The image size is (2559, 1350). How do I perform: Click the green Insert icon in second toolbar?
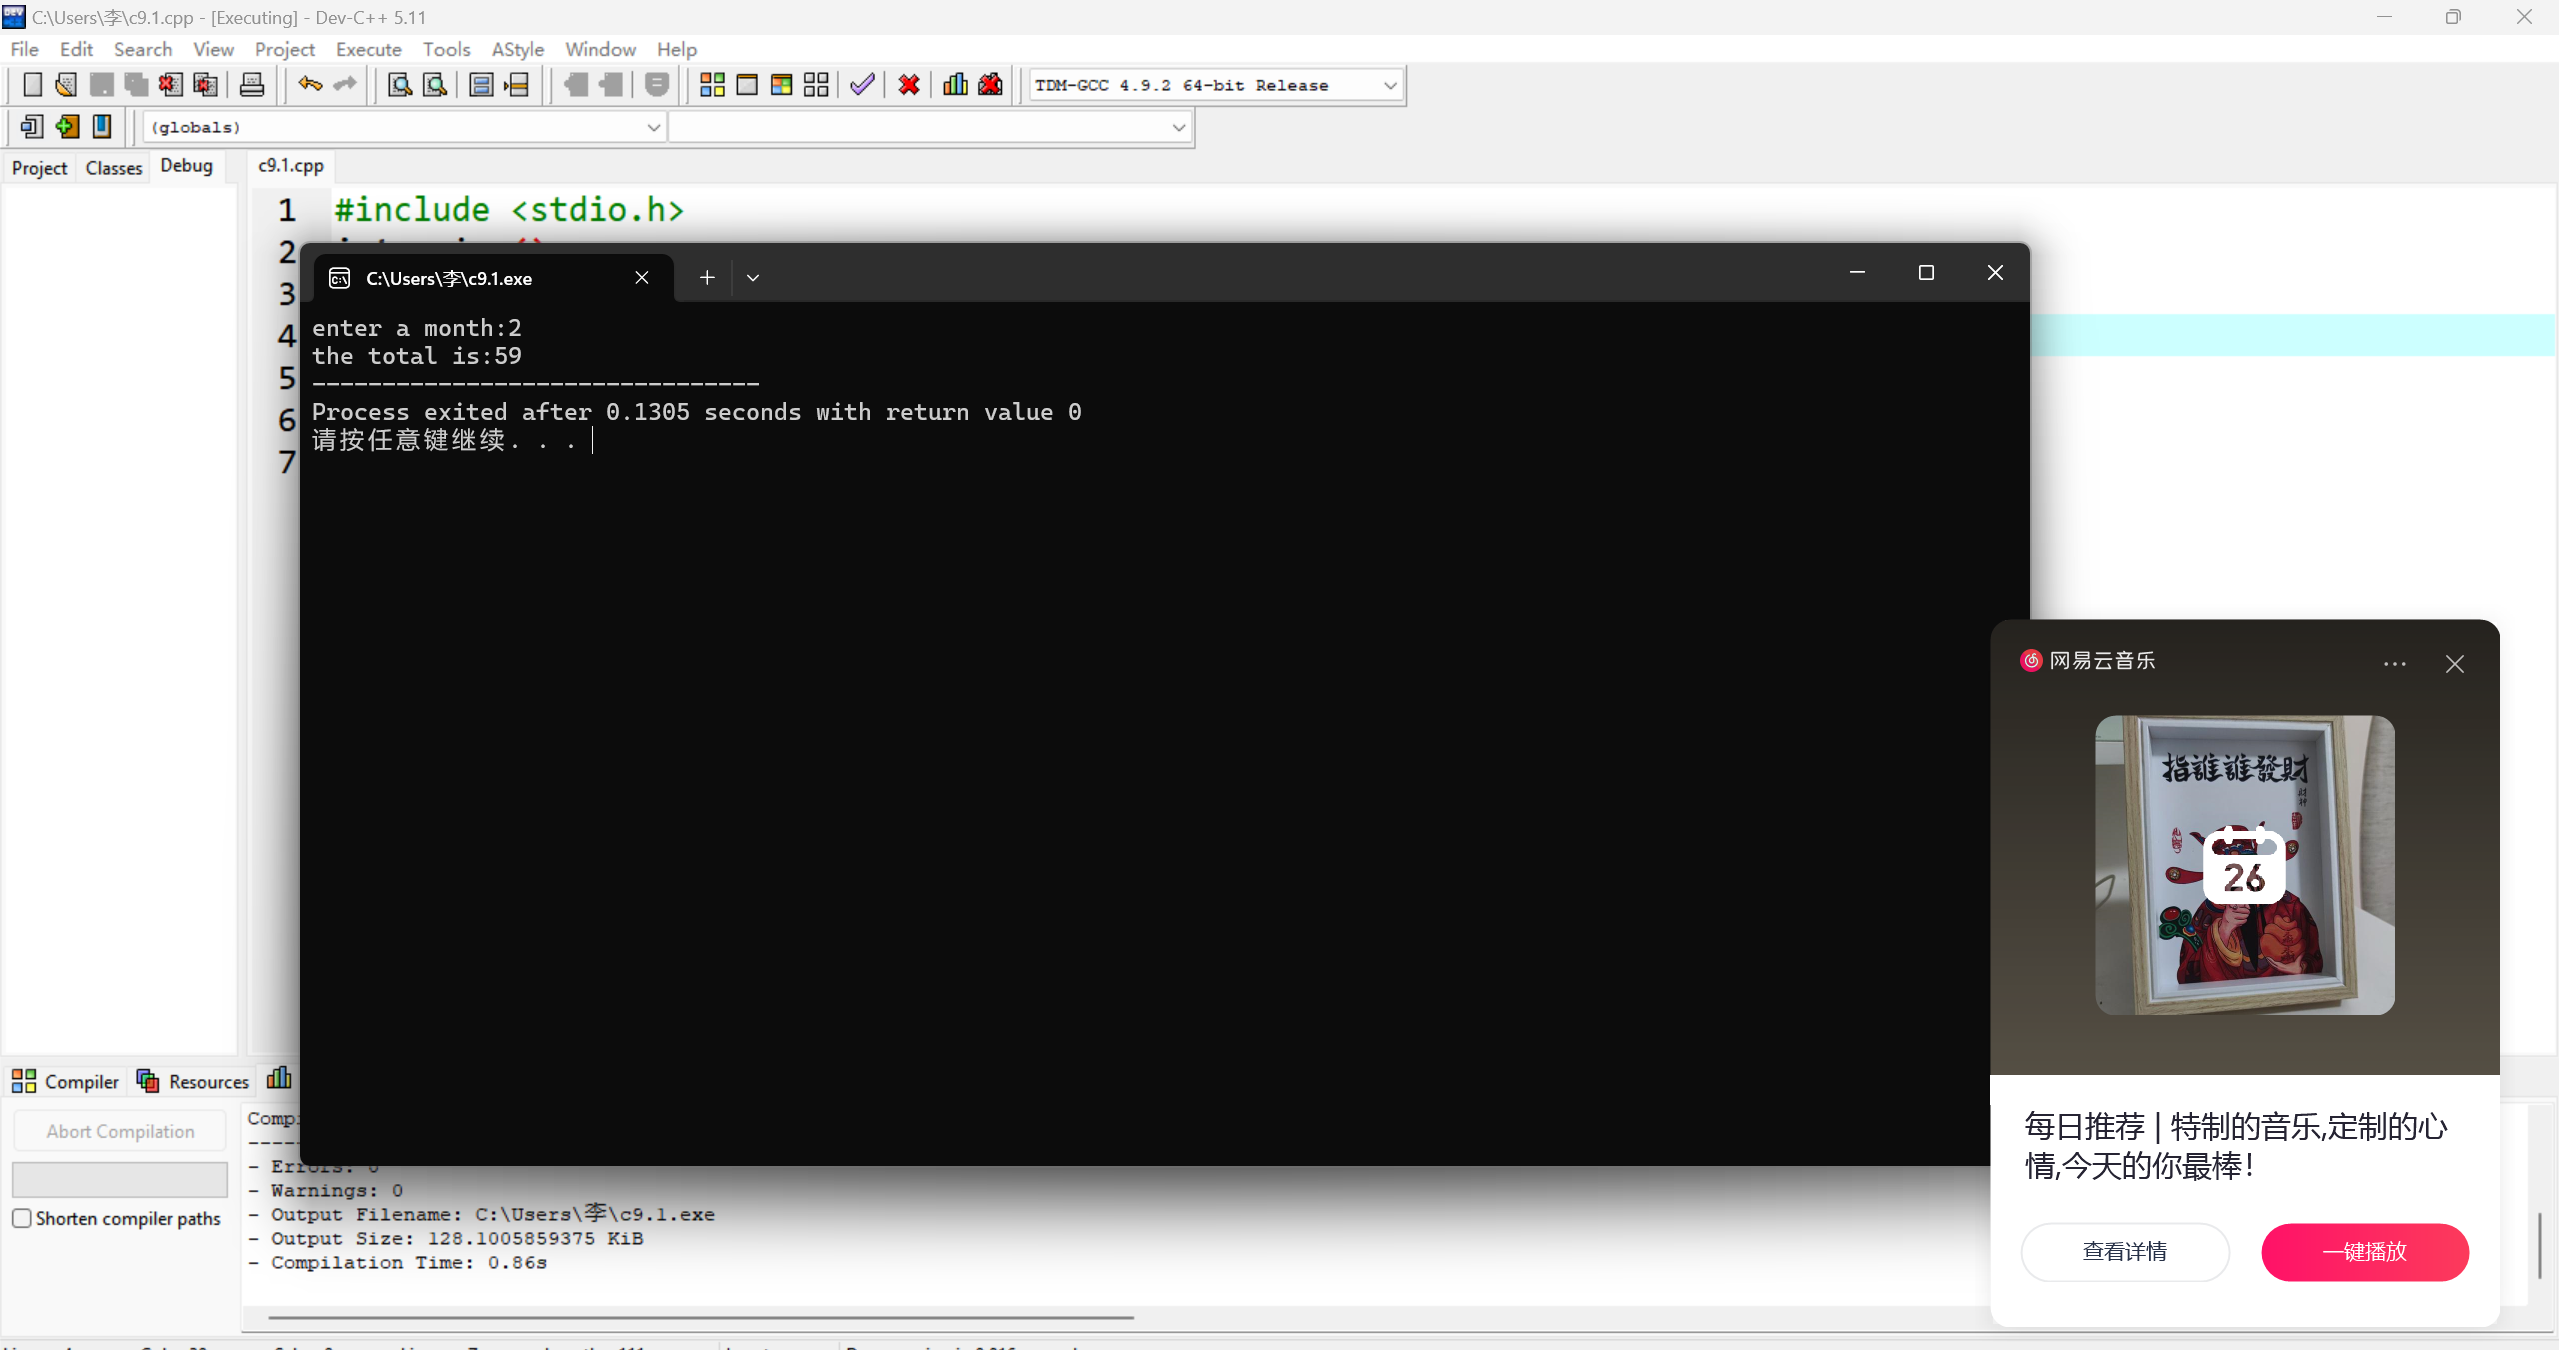(x=67, y=127)
